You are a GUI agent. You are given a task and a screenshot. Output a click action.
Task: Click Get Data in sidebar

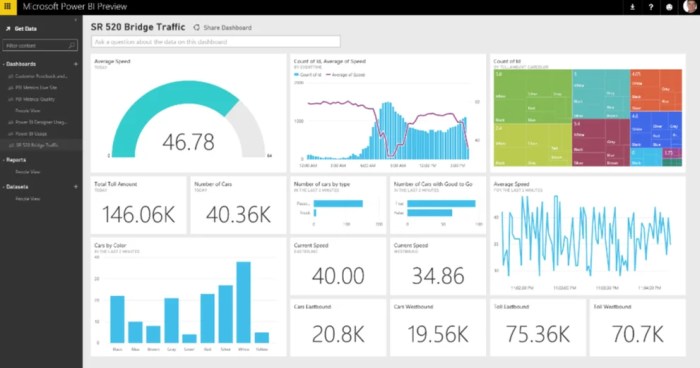tap(25, 29)
